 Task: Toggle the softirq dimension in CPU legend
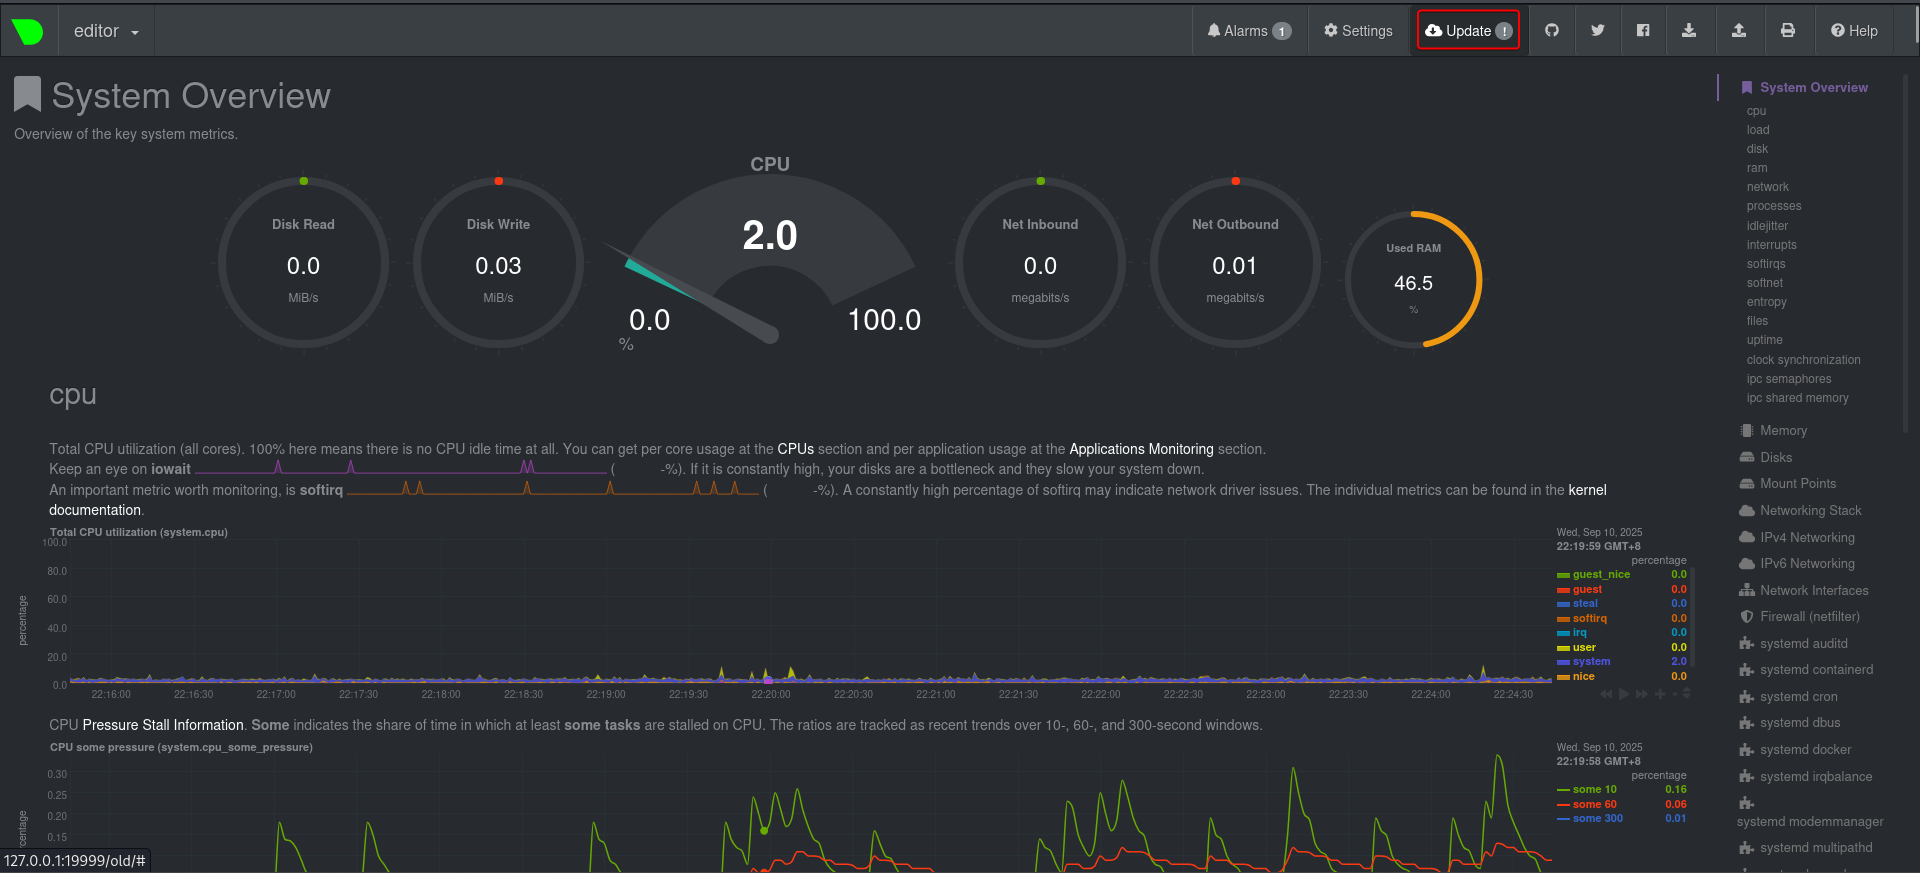coord(1589,619)
